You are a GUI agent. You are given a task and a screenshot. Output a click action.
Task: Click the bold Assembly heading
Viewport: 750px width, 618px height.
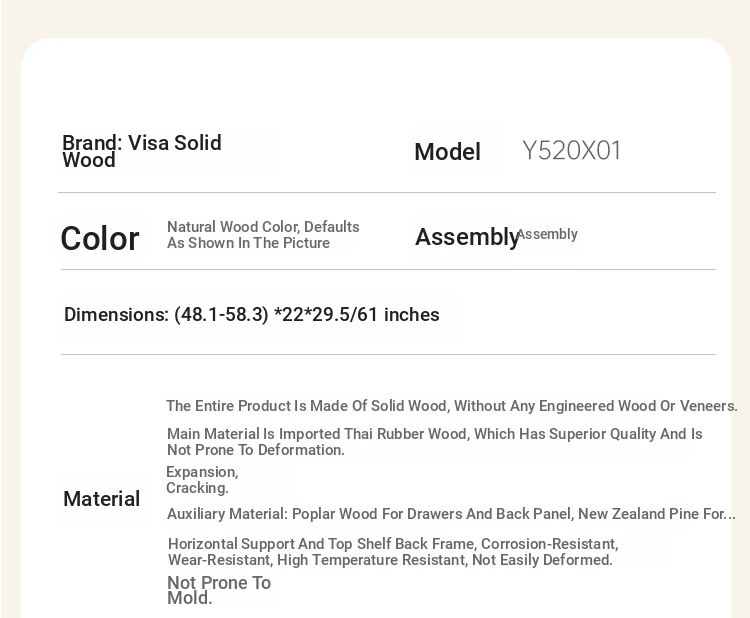click(x=467, y=237)
